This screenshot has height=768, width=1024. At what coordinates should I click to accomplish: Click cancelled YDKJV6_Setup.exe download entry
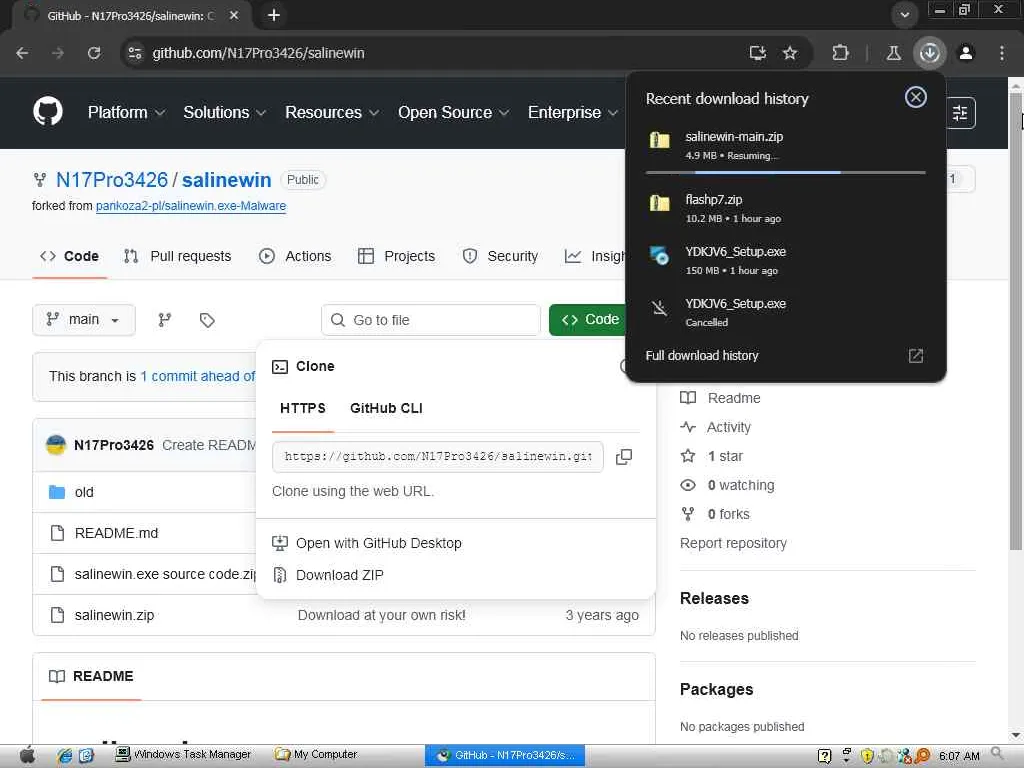786,312
